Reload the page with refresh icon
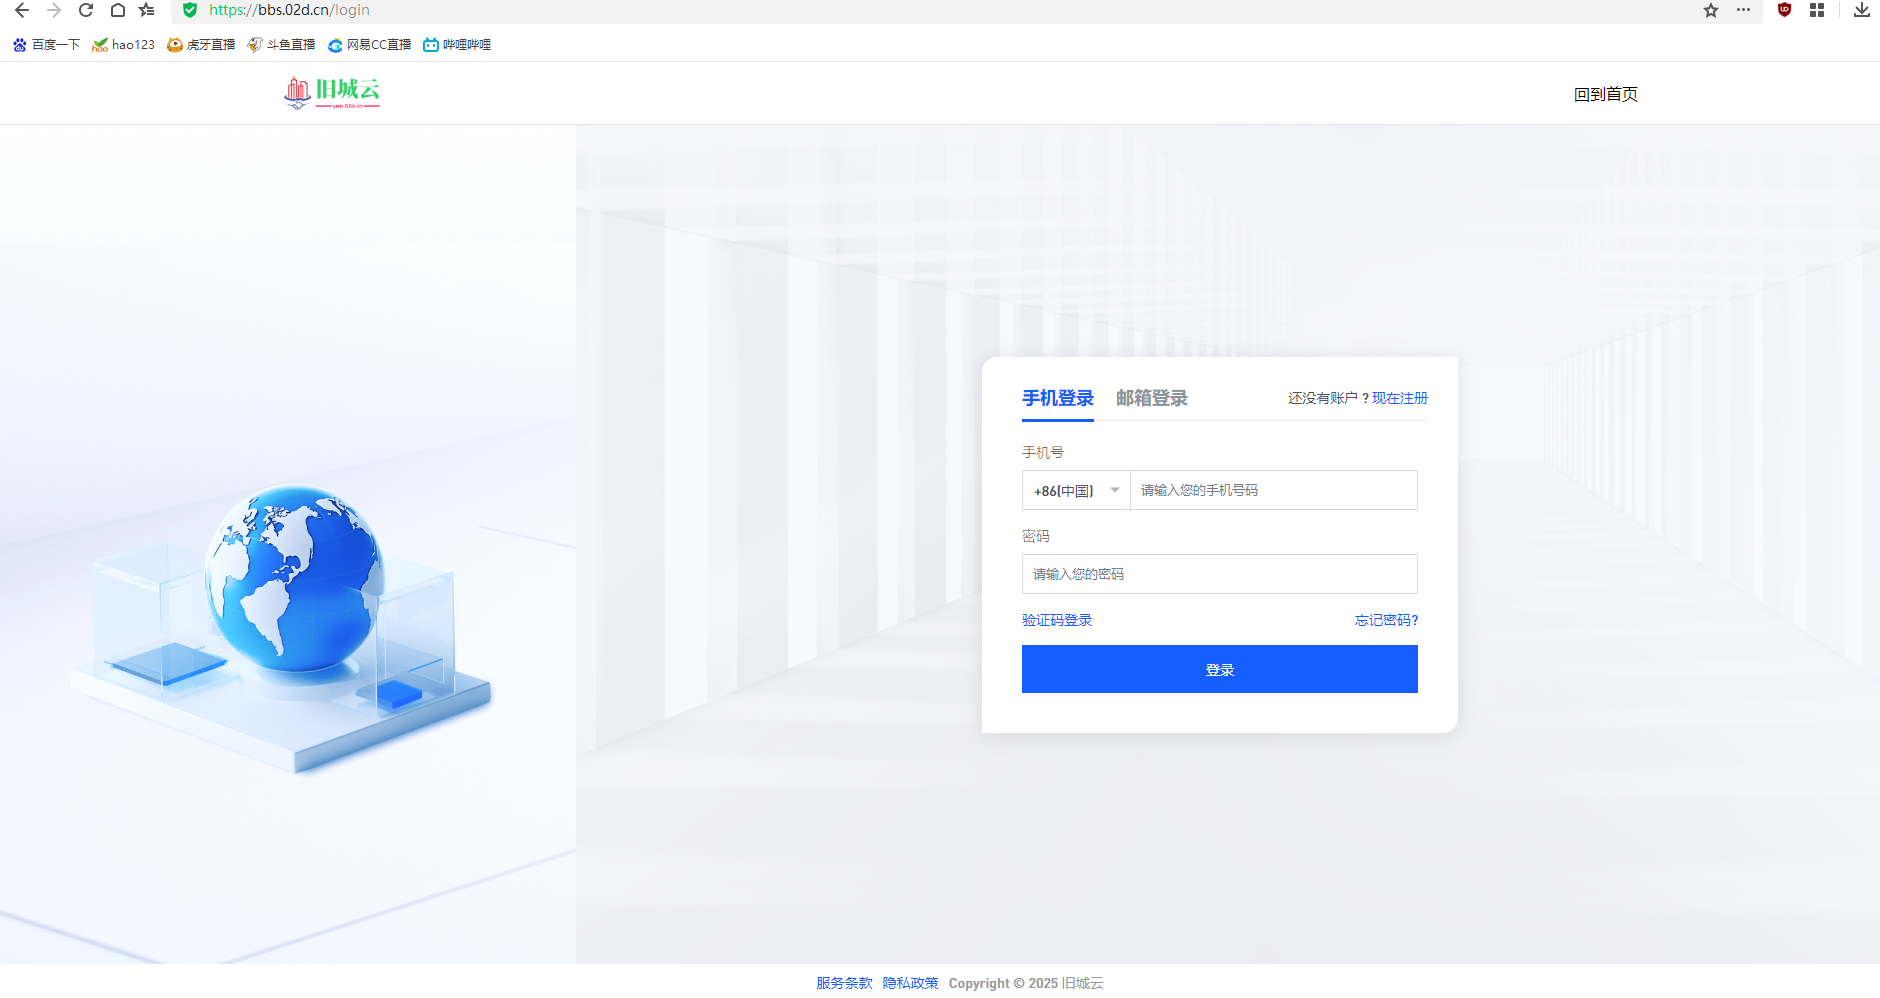Viewport: 1880px width, 998px height. pyautogui.click(x=86, y=10)
